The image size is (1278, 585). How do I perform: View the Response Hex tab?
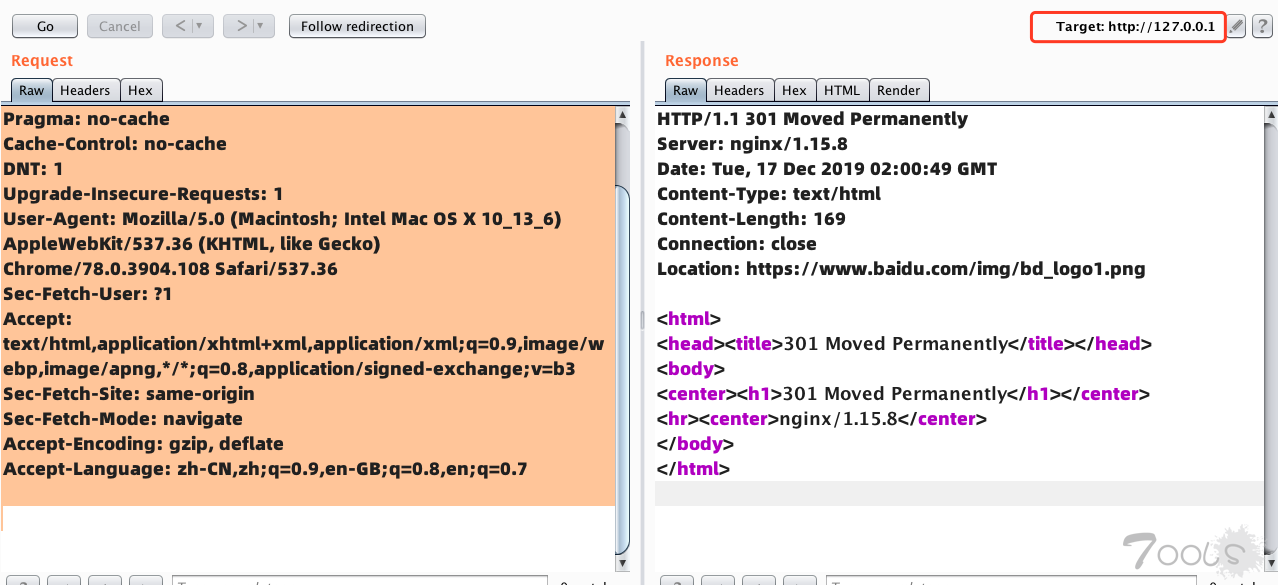click(x=794, y=90)
